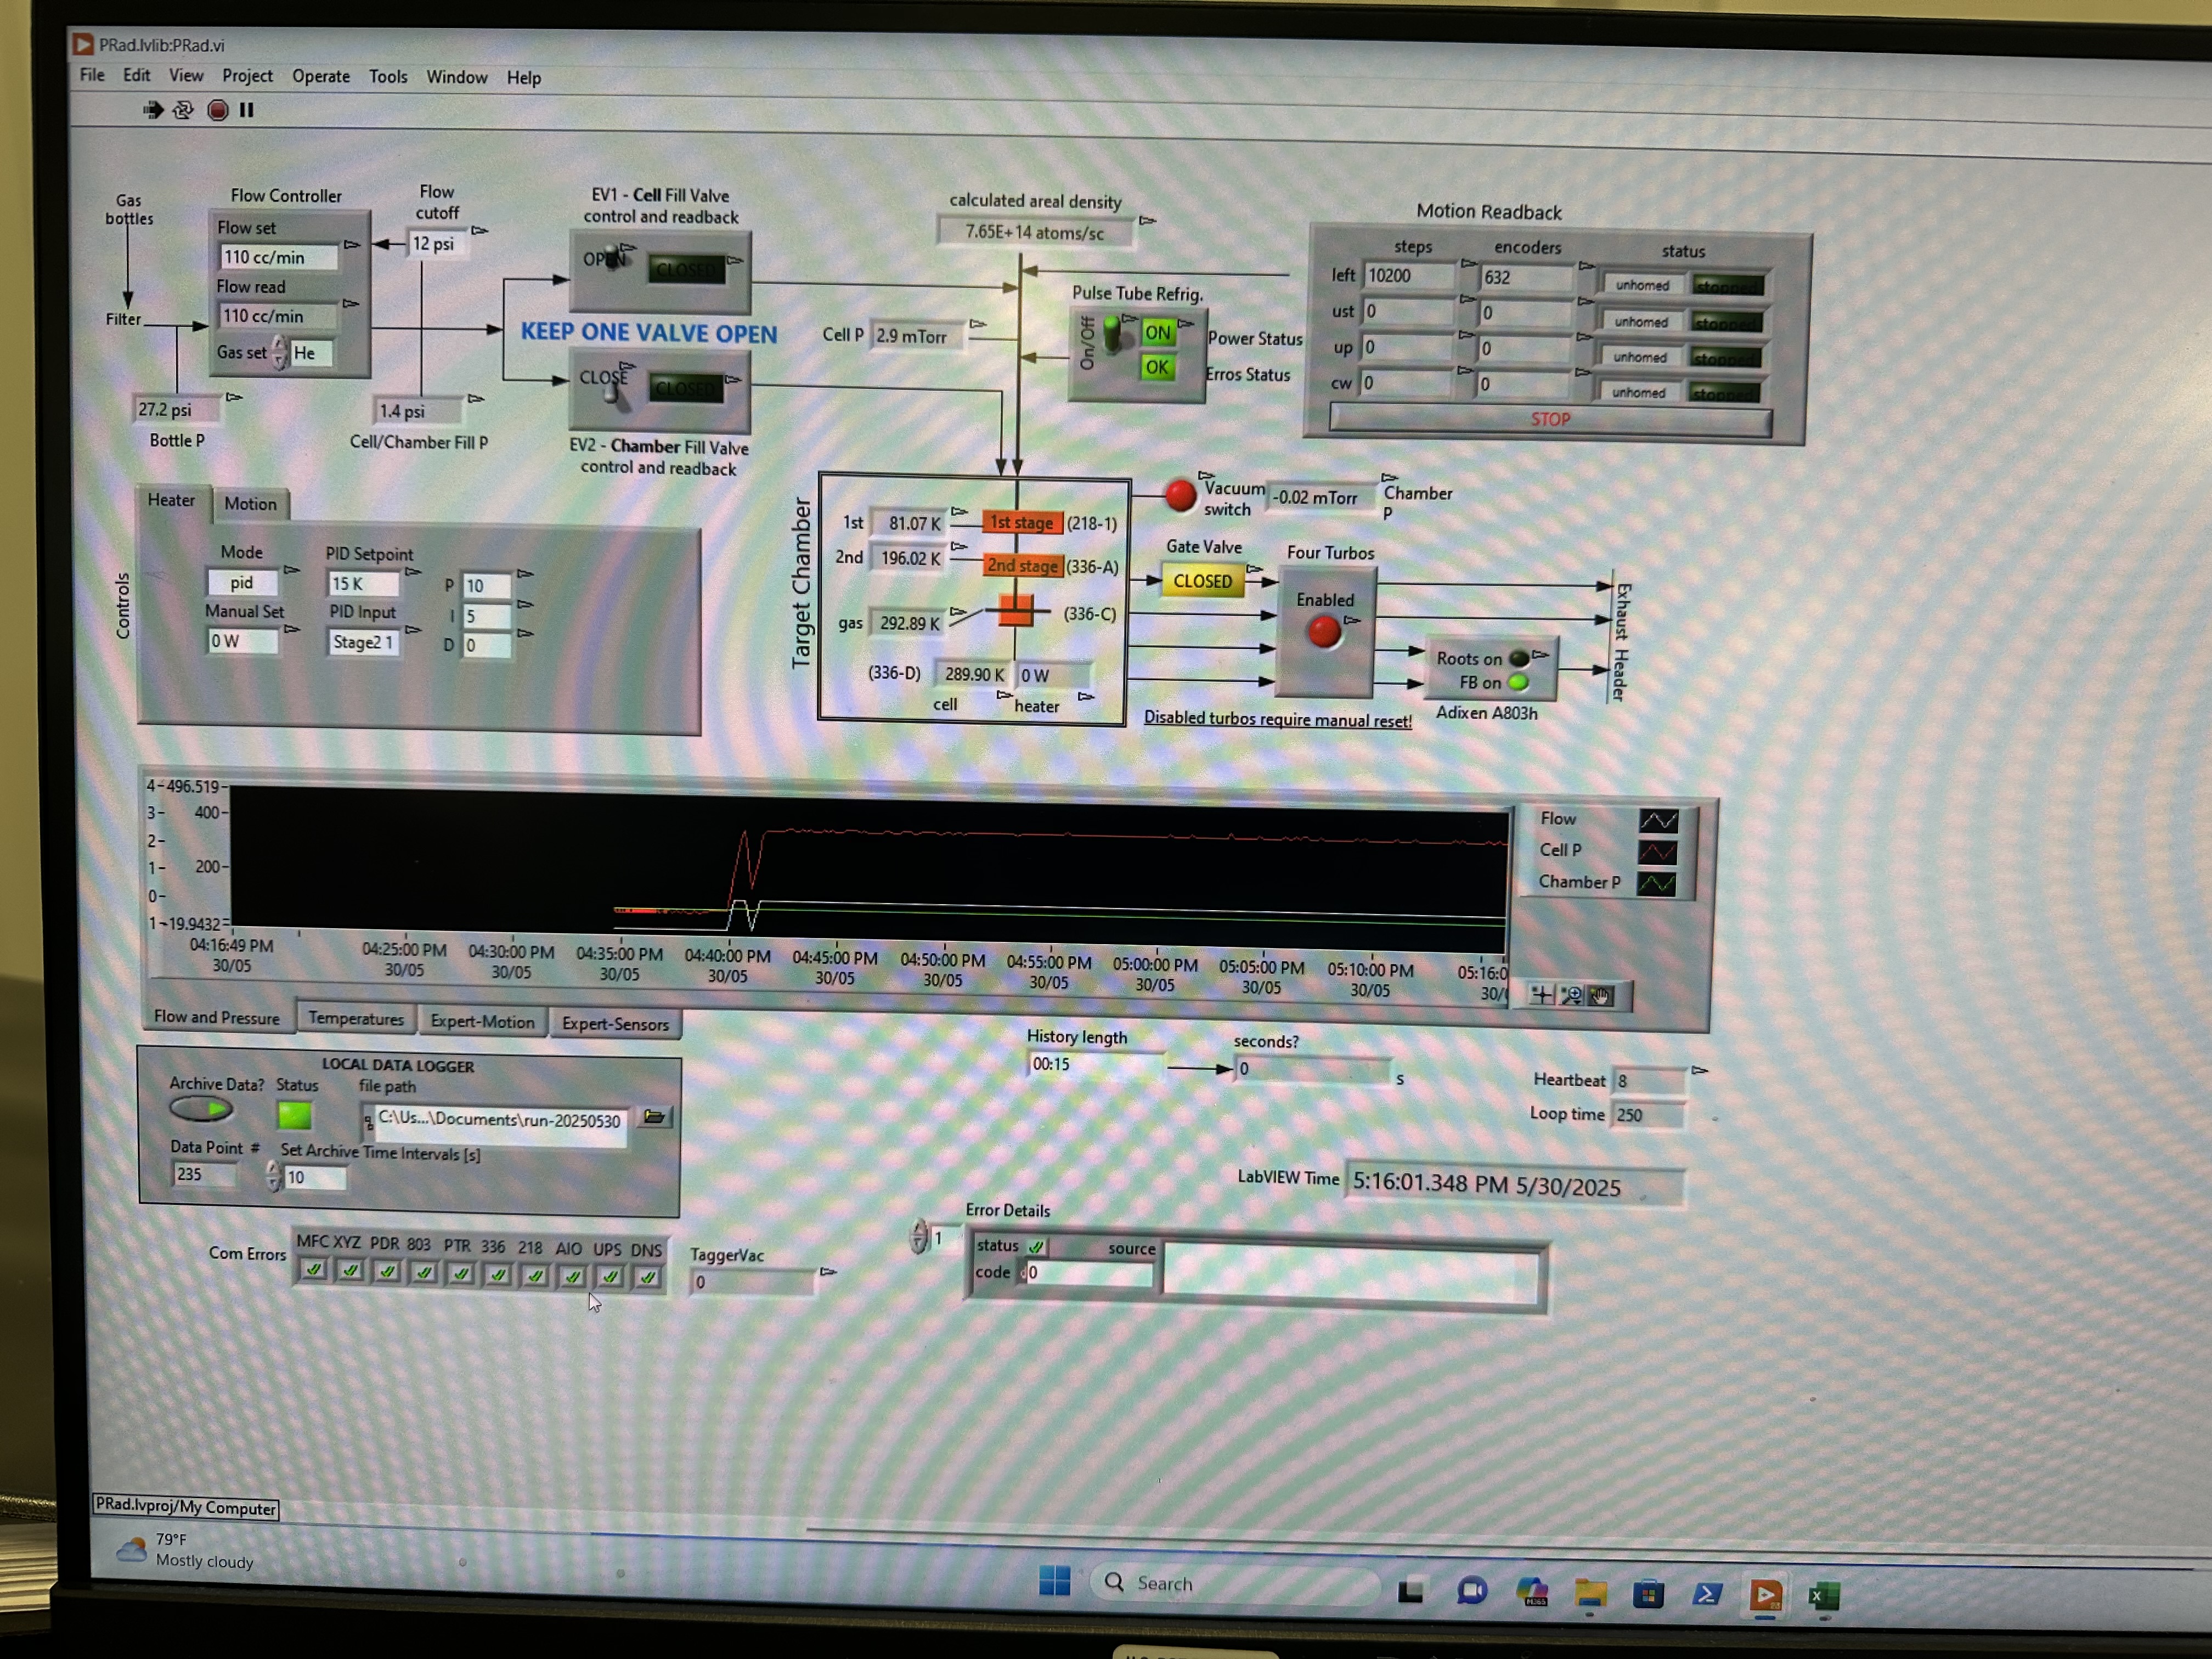Click the left steps 10200 field
2212x1659 pixels.
pos(1410,276)
